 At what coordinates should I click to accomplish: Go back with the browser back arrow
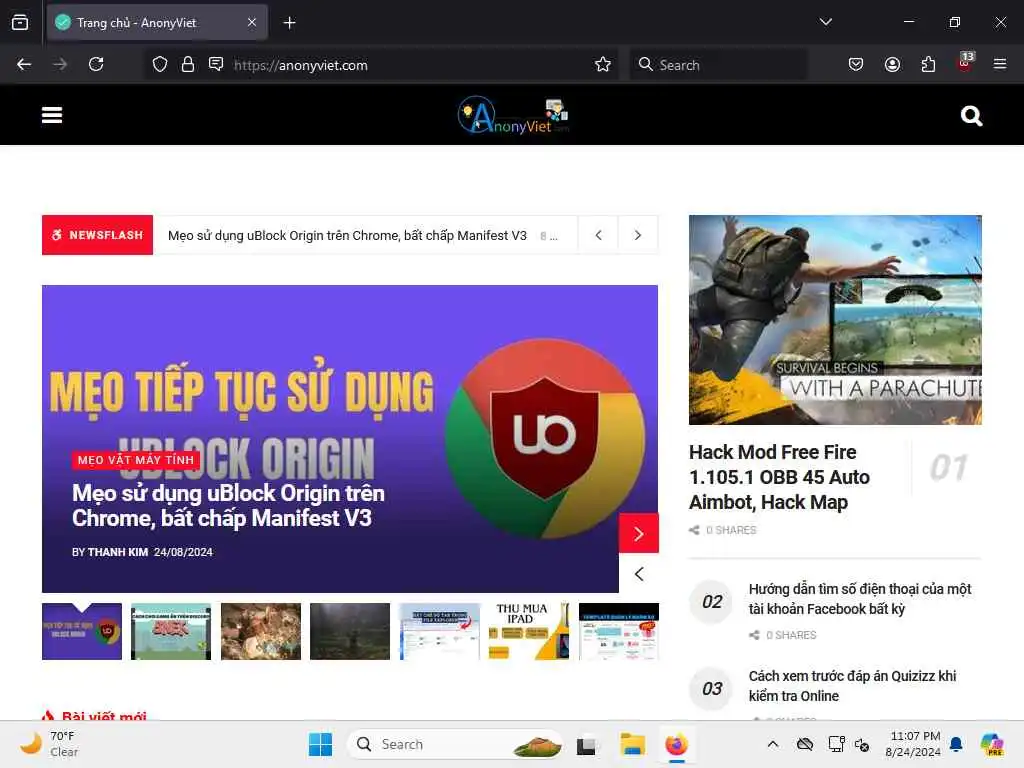24,64
